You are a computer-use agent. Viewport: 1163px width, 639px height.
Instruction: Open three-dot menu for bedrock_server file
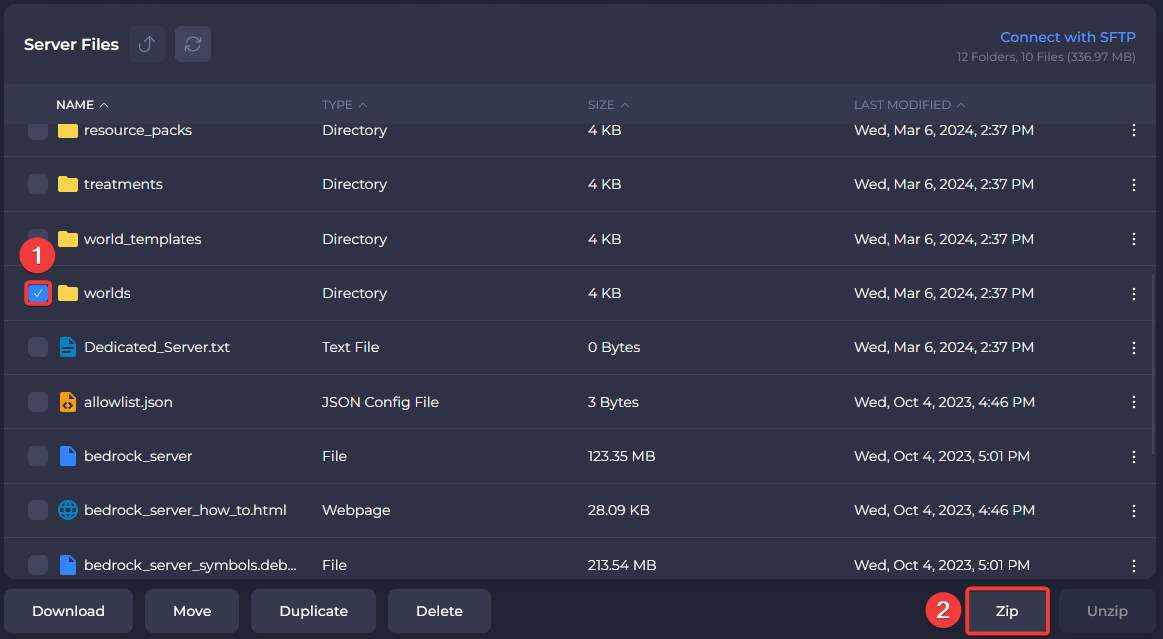tap(1133, 456)
